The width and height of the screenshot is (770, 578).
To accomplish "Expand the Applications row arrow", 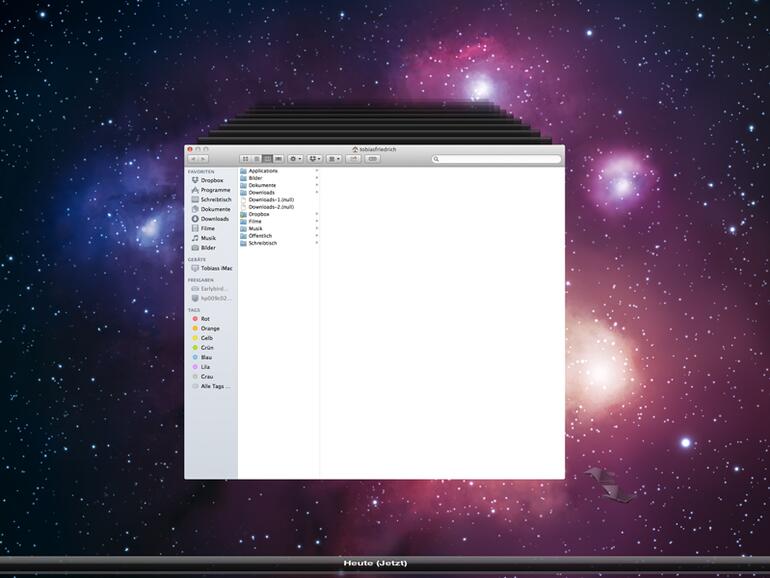I will [317, 171].
